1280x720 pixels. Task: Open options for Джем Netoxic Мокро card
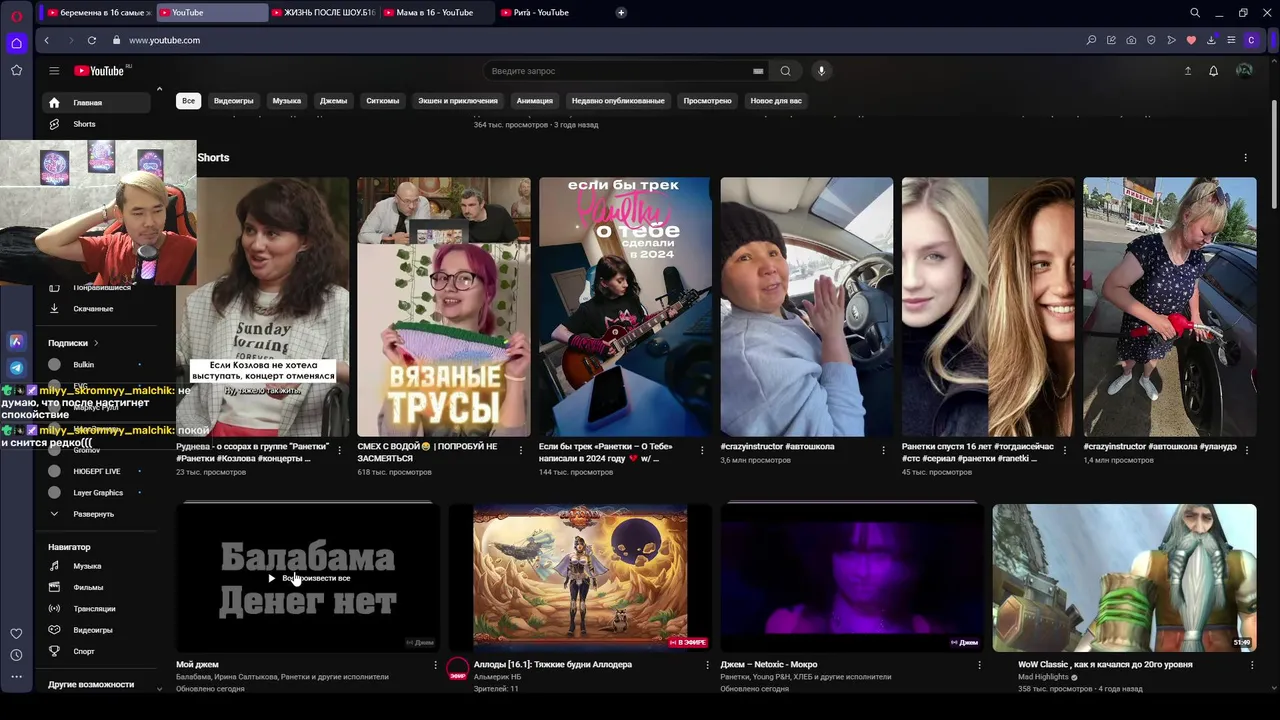pyautogui.click(x=979, y=665)
